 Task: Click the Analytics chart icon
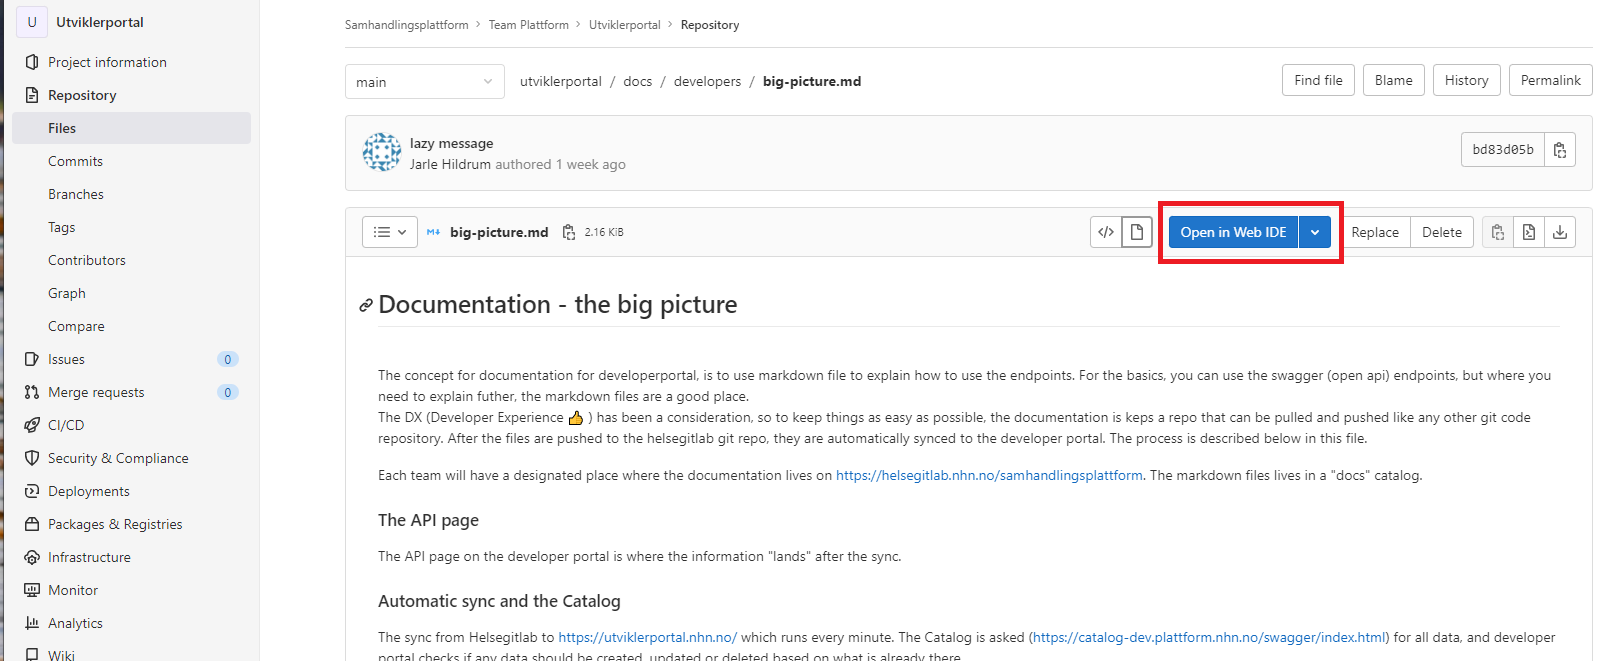tap(32, 623)
